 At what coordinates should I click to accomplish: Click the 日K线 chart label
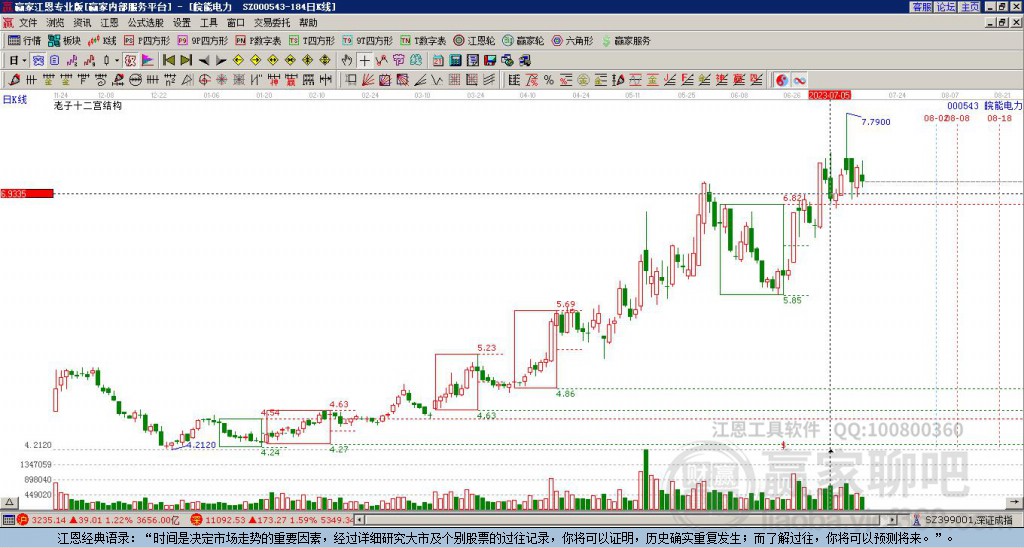pyautogui.click(x=15, y=100)
